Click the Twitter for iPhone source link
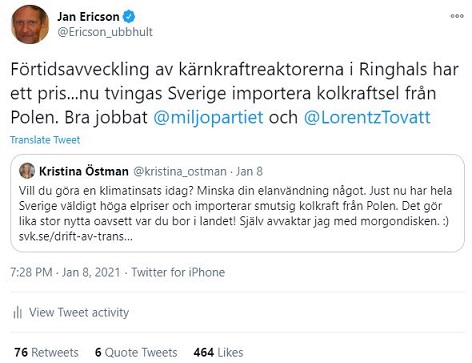 point(178,272)
